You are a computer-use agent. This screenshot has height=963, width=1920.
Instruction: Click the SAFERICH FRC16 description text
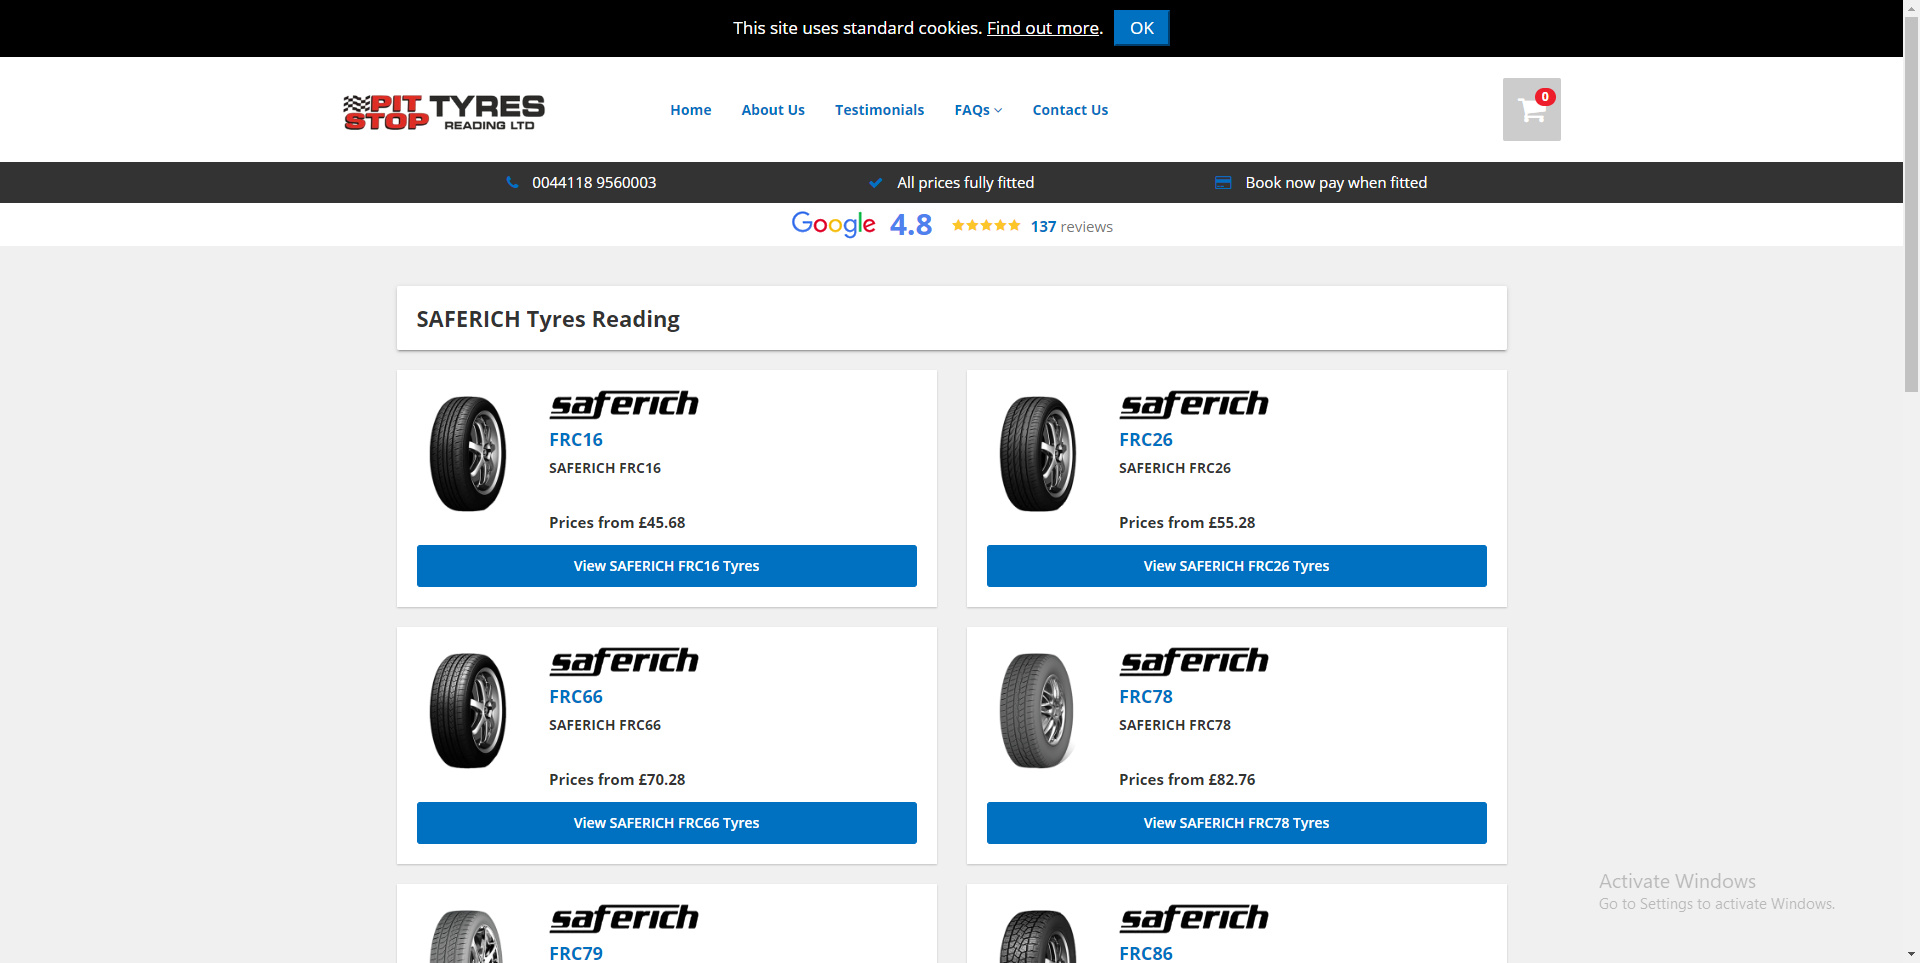[x=605, y=468]
